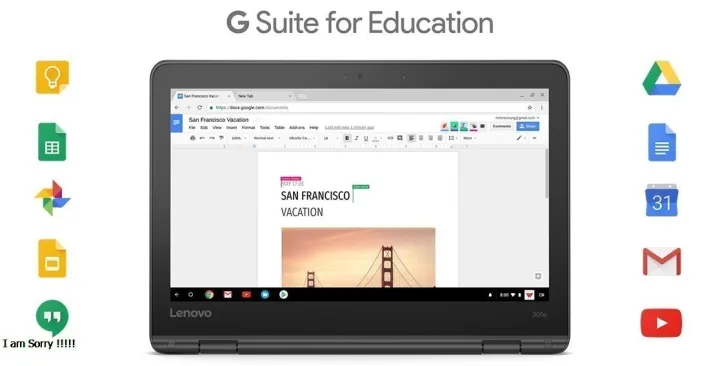This screenshot has height=366, width=720.
Task: Open the large red YouTube icon
Action: pyautogui.click(x=661, y=323)
